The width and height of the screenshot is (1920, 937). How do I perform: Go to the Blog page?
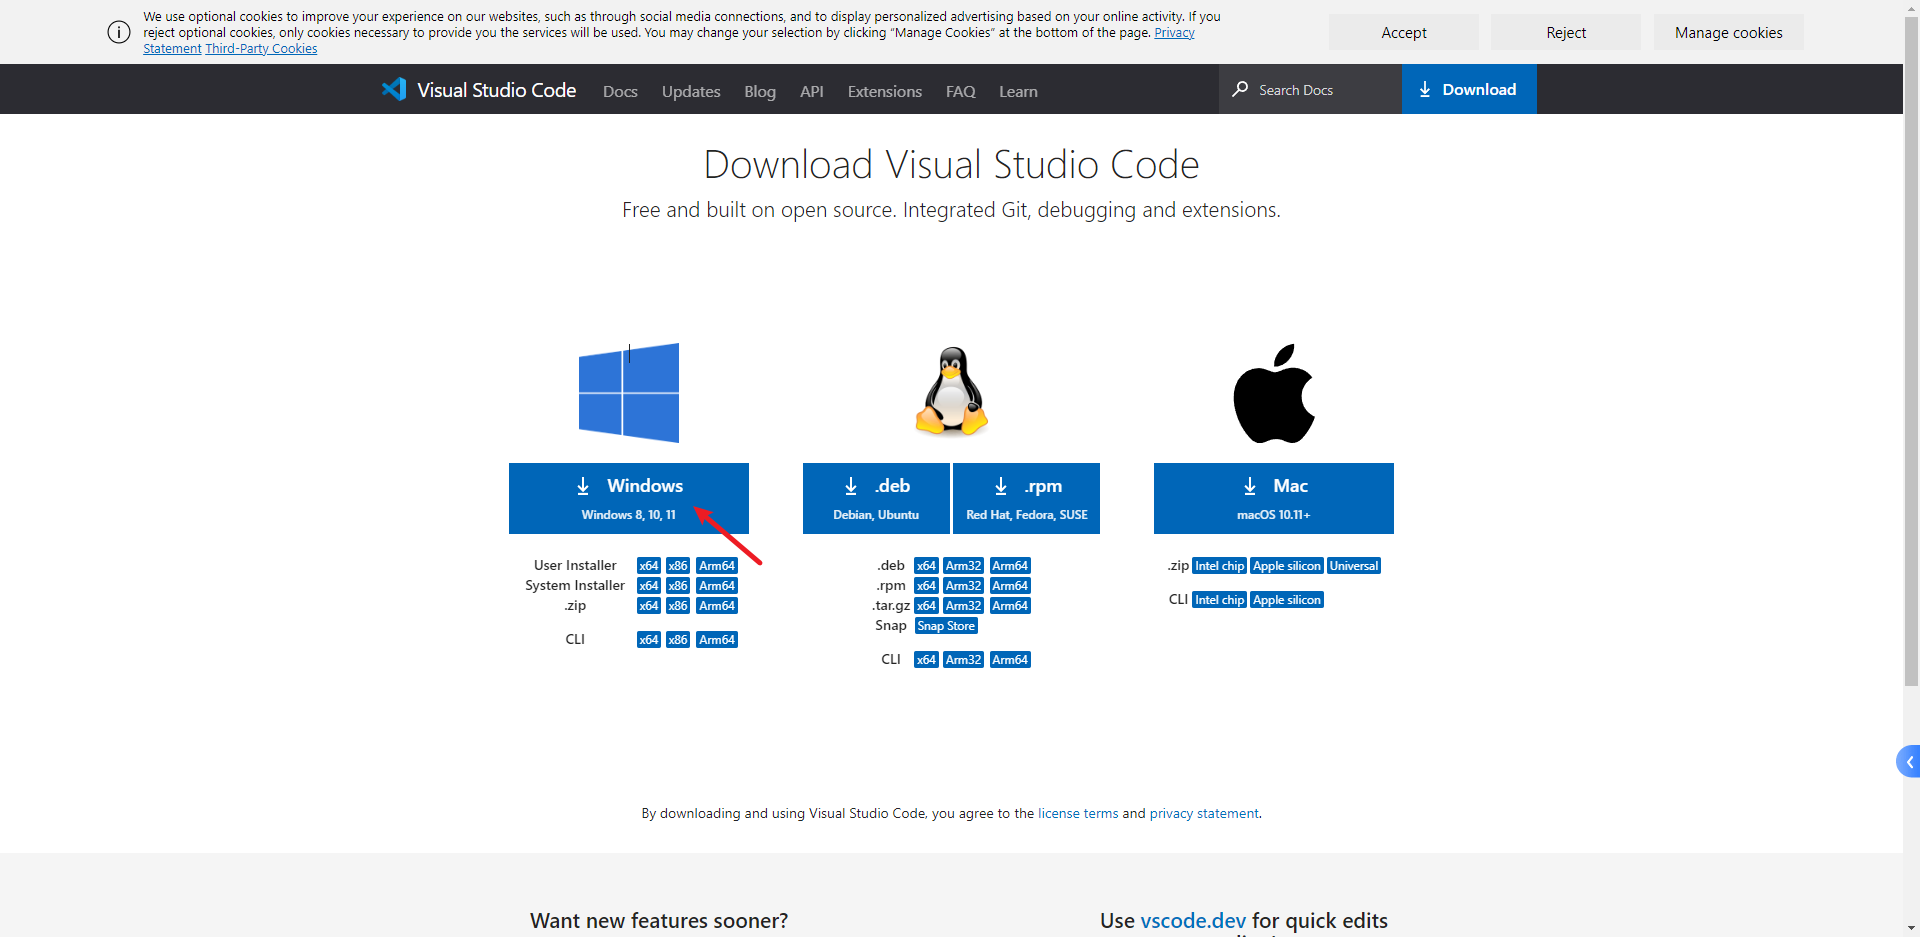pyautogui.click(x=760, y=91)
